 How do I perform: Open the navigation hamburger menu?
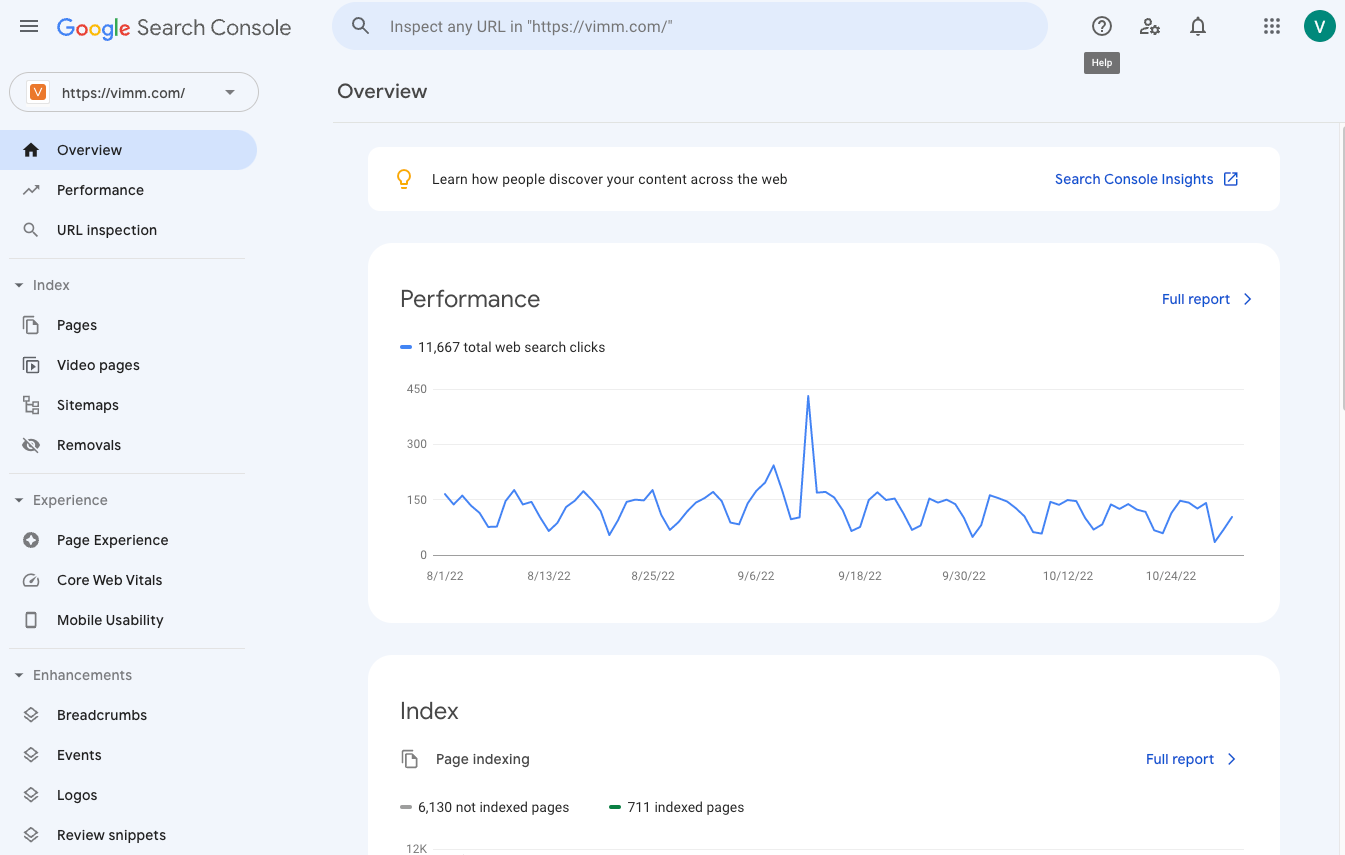coord(28,26)
